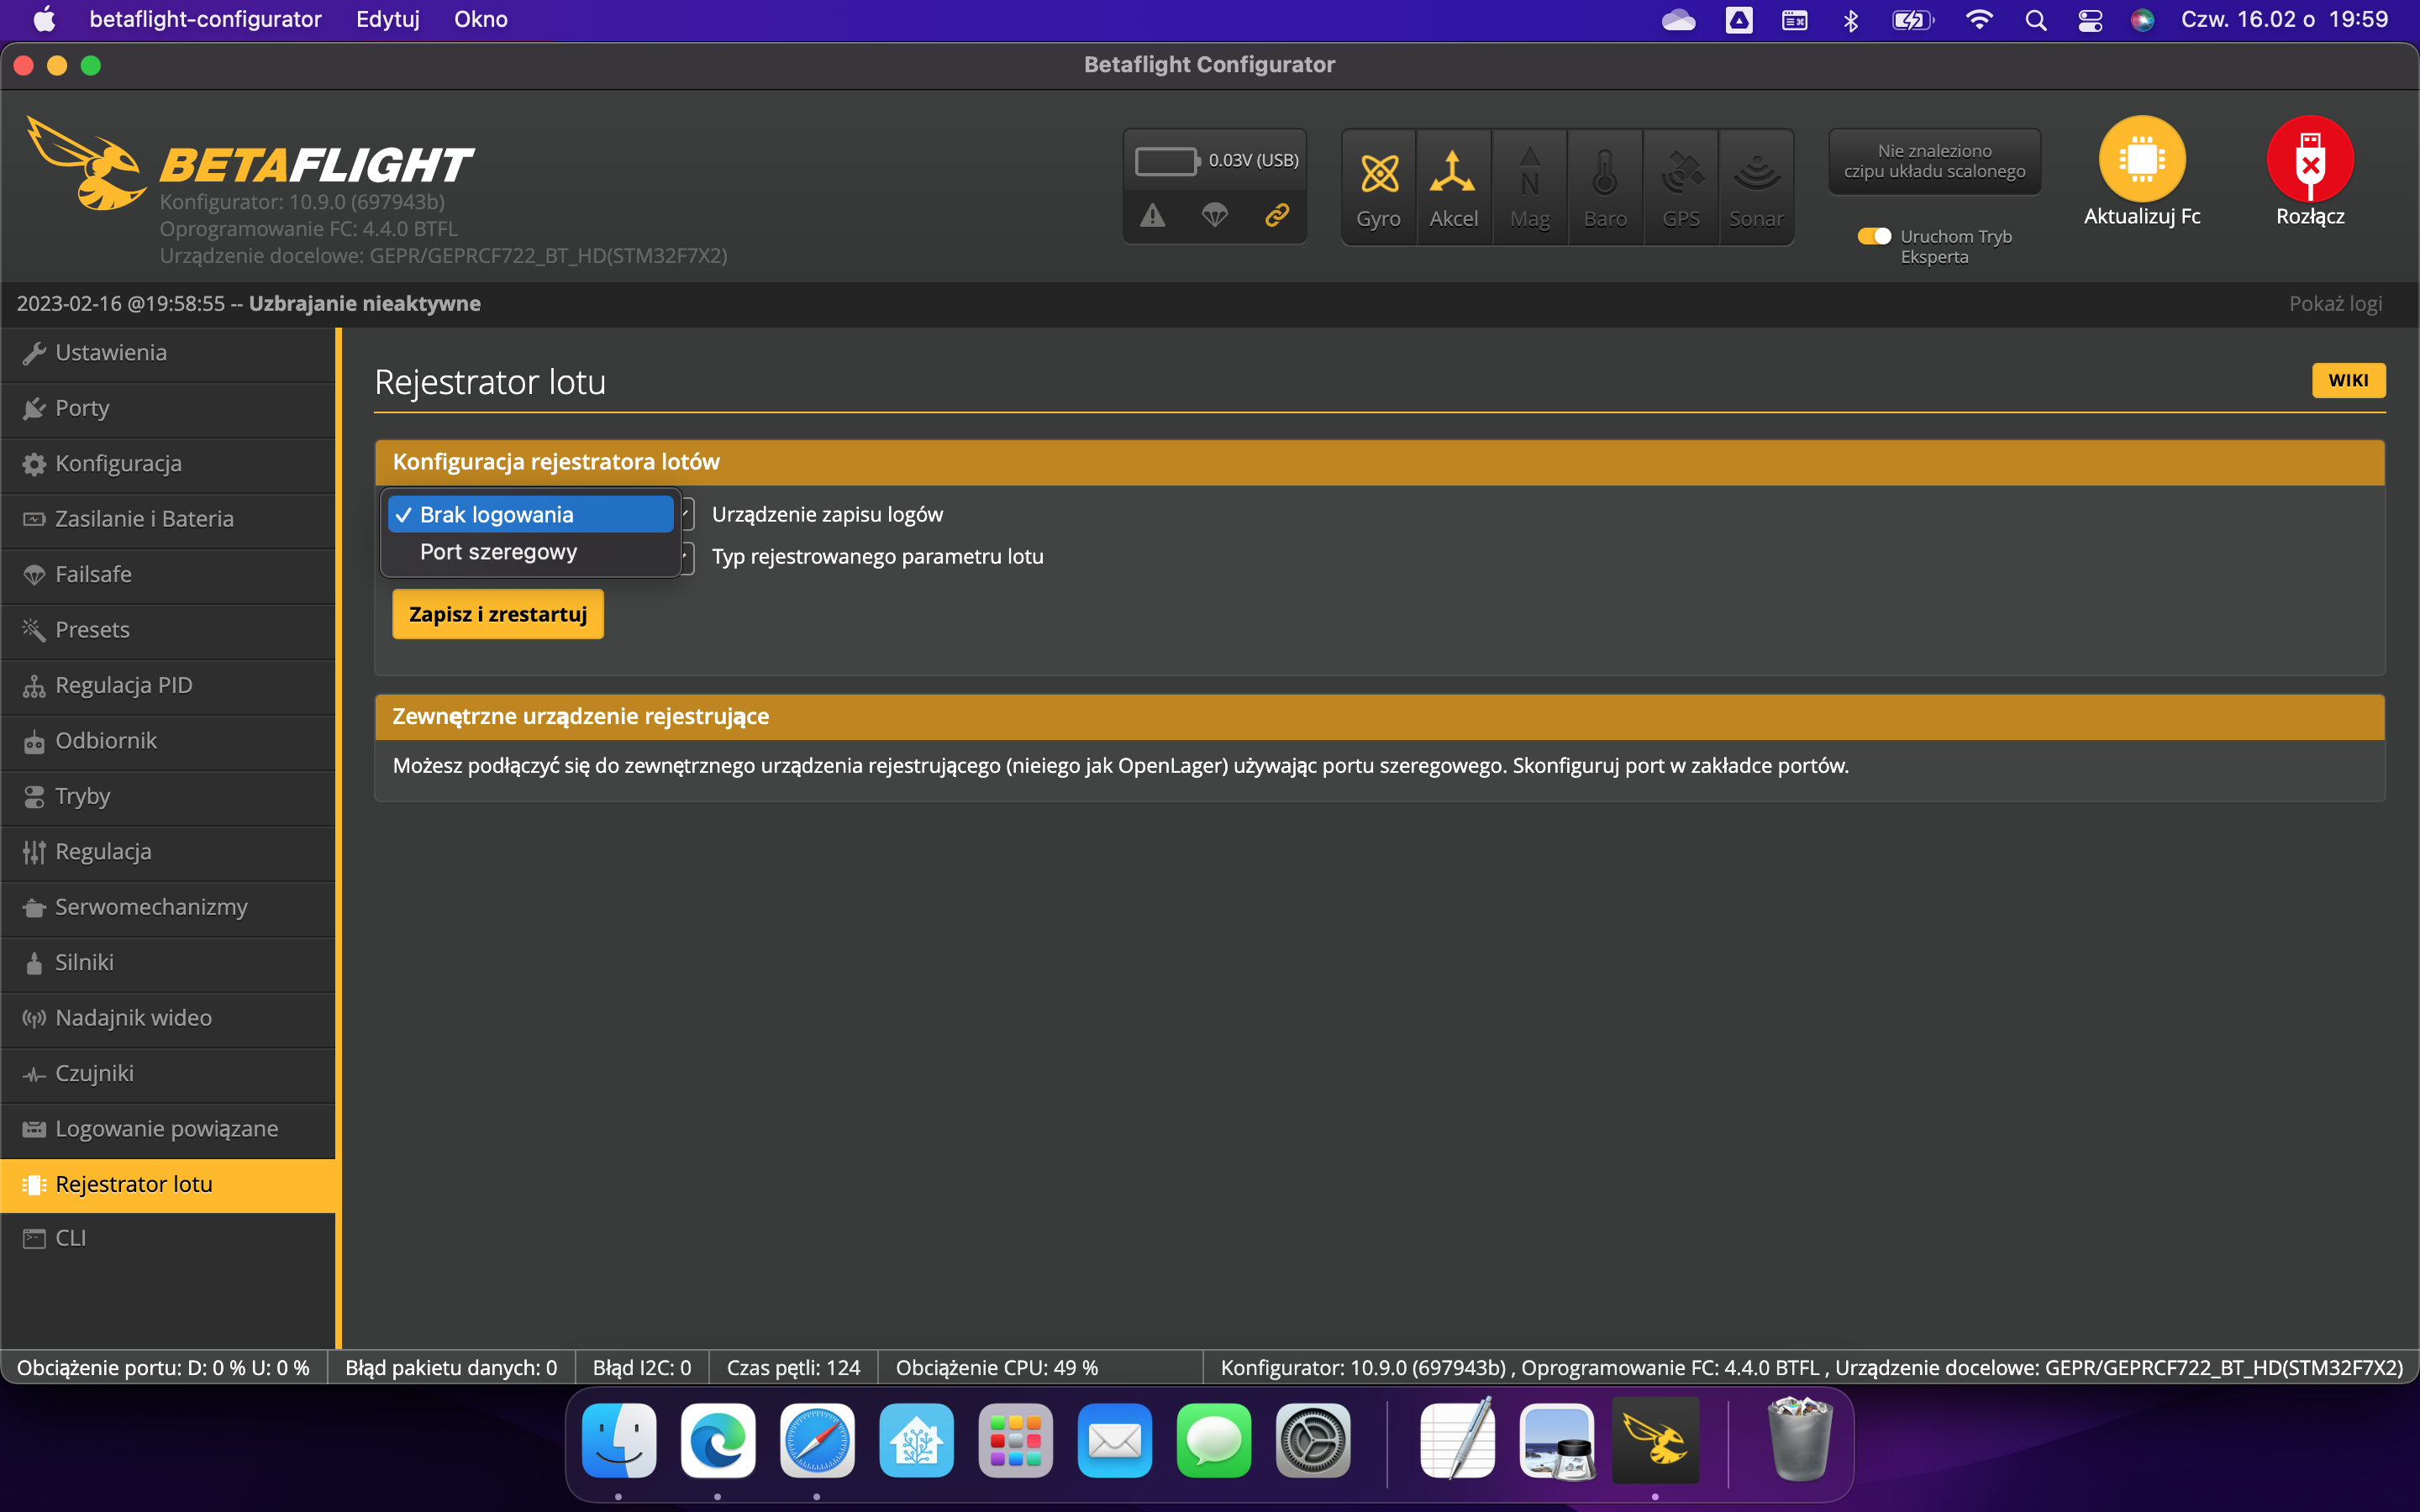Viewport: 2420px width, 1512px height.
Task: Click Aktualizuj Fc firmware chip icon
Action: [x=2141, y=160]
